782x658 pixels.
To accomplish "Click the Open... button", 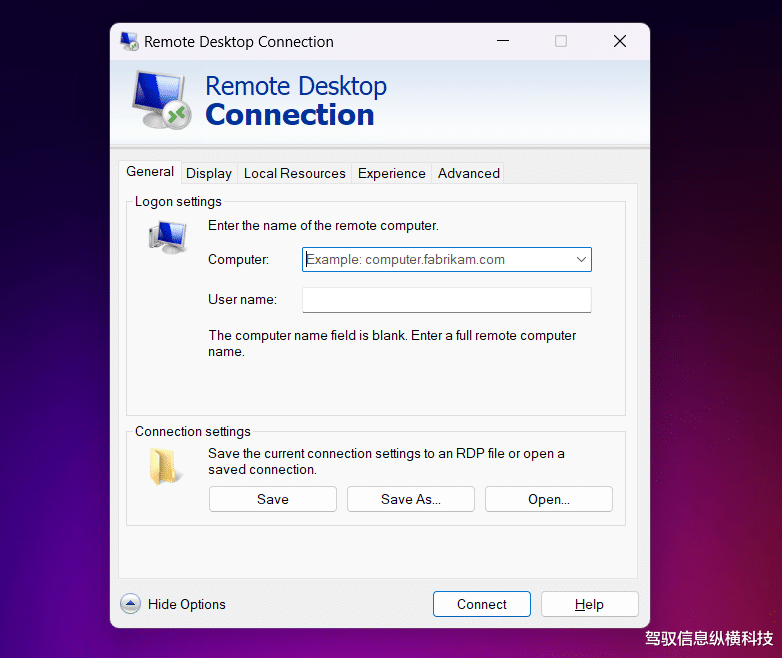I will click(x=549, y=499).
